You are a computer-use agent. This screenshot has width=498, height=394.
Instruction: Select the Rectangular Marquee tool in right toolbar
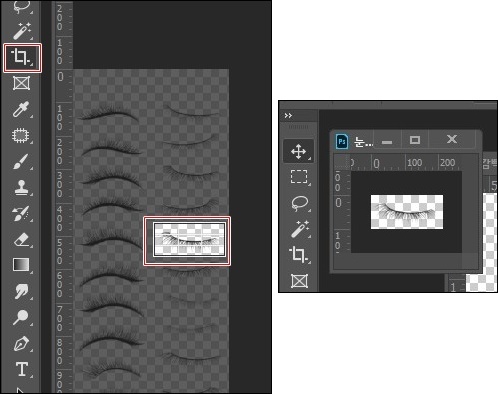point(299,177)
